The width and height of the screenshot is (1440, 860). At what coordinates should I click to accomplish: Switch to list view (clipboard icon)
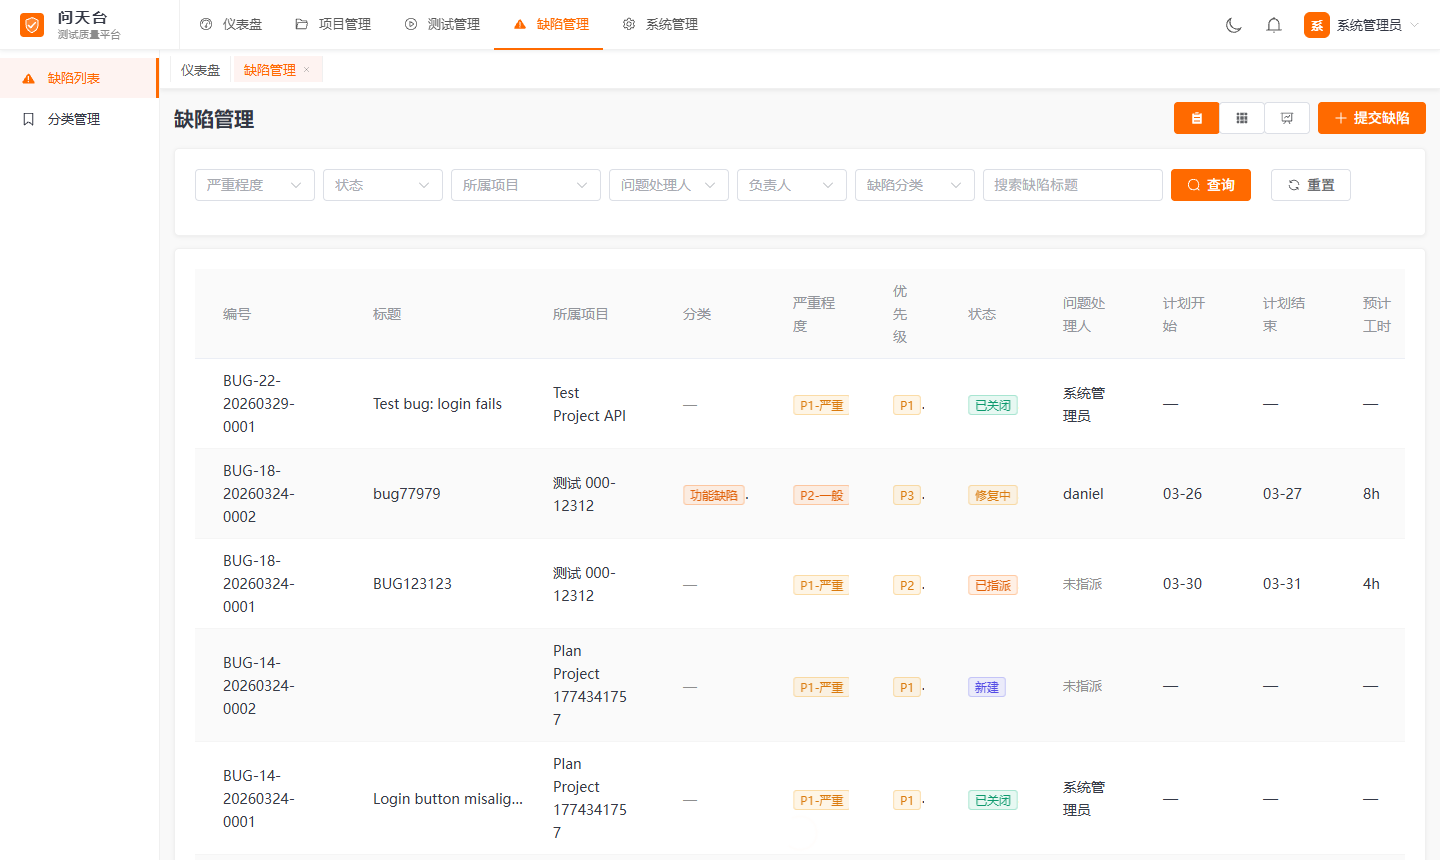[1196, 118]
